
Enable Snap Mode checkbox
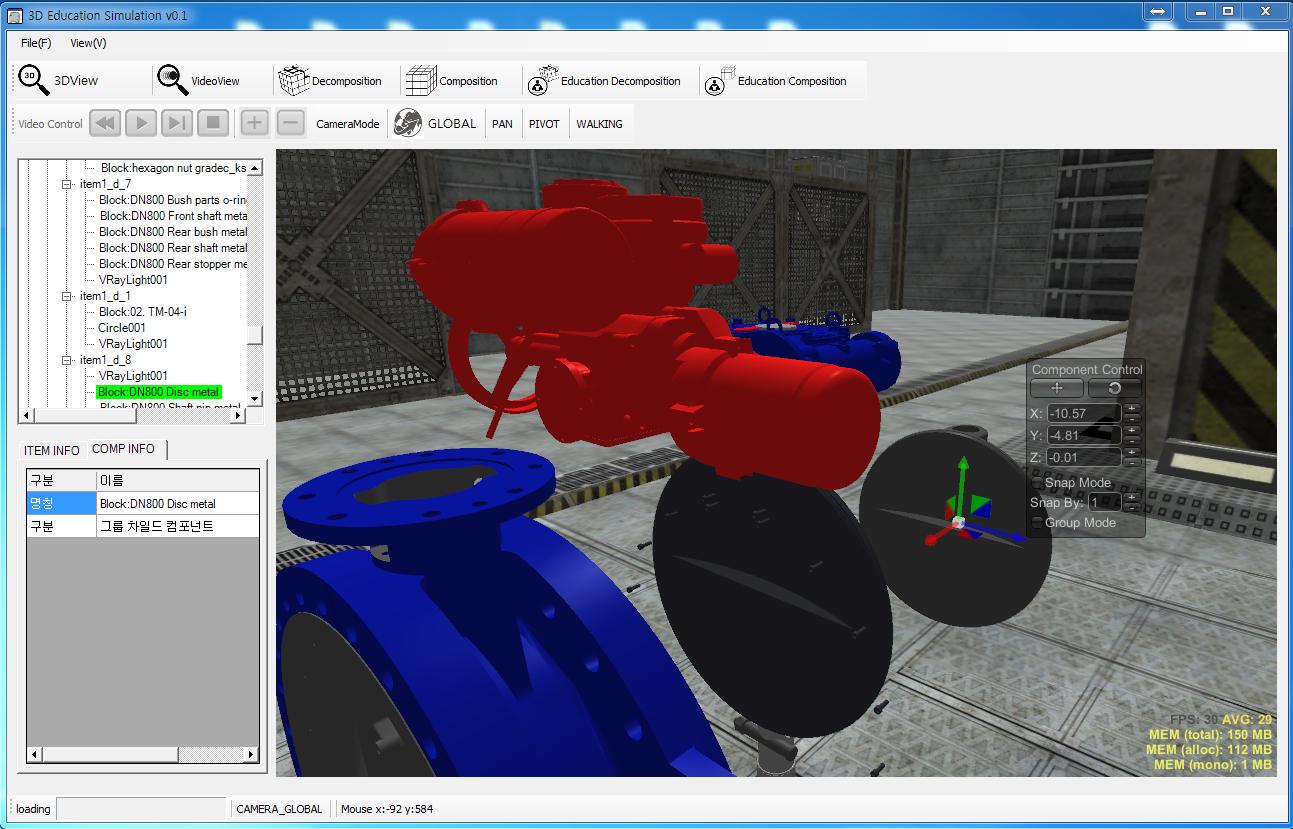tap(1037, 483)
